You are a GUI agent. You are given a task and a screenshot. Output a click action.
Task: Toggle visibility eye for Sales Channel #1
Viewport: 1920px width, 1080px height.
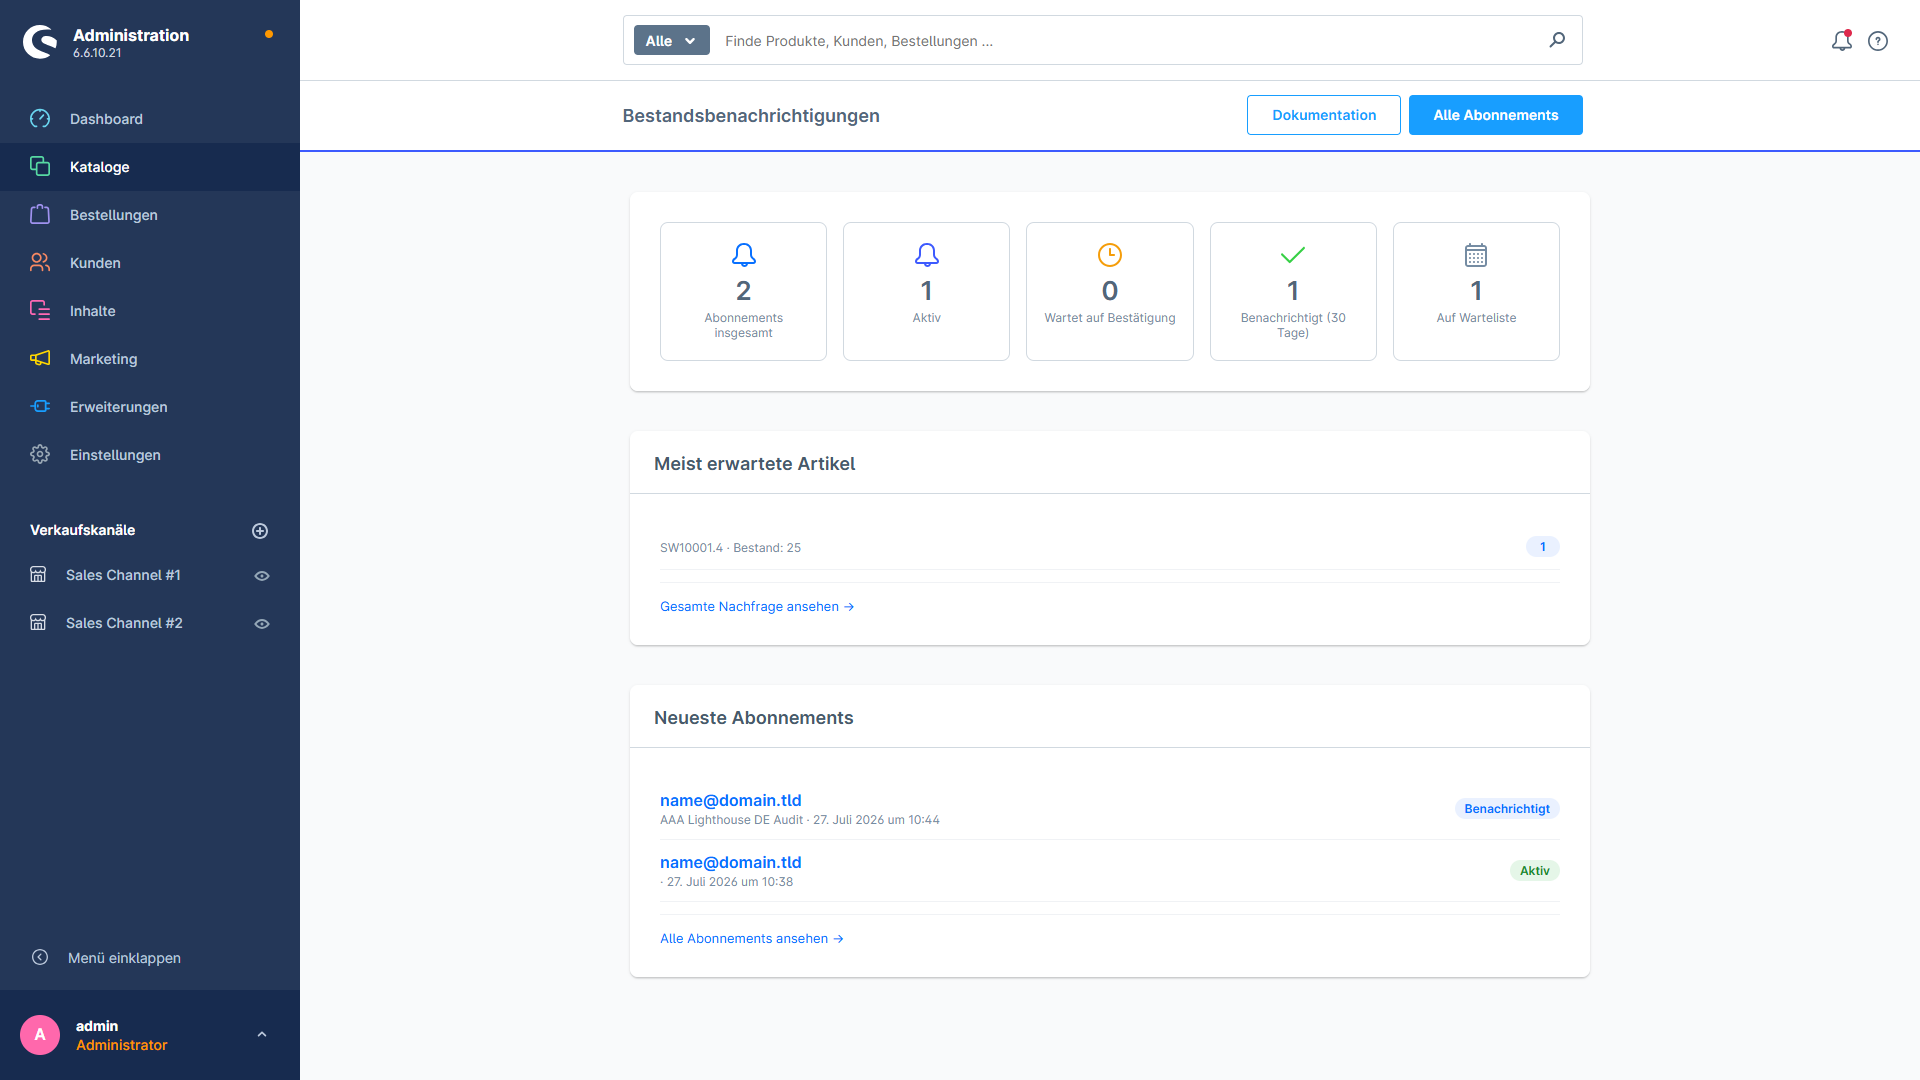[x=262, y=576]
